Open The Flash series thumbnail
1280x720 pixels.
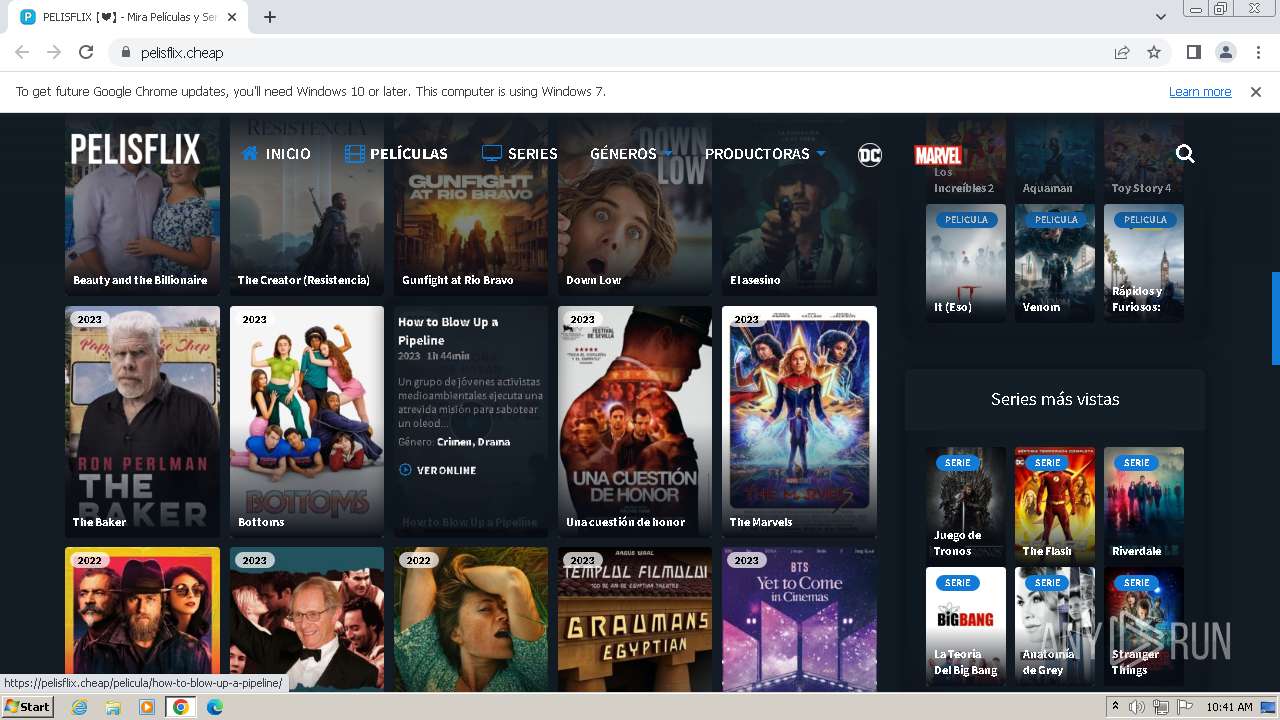pyautogui.click(x=1055, y=505)
